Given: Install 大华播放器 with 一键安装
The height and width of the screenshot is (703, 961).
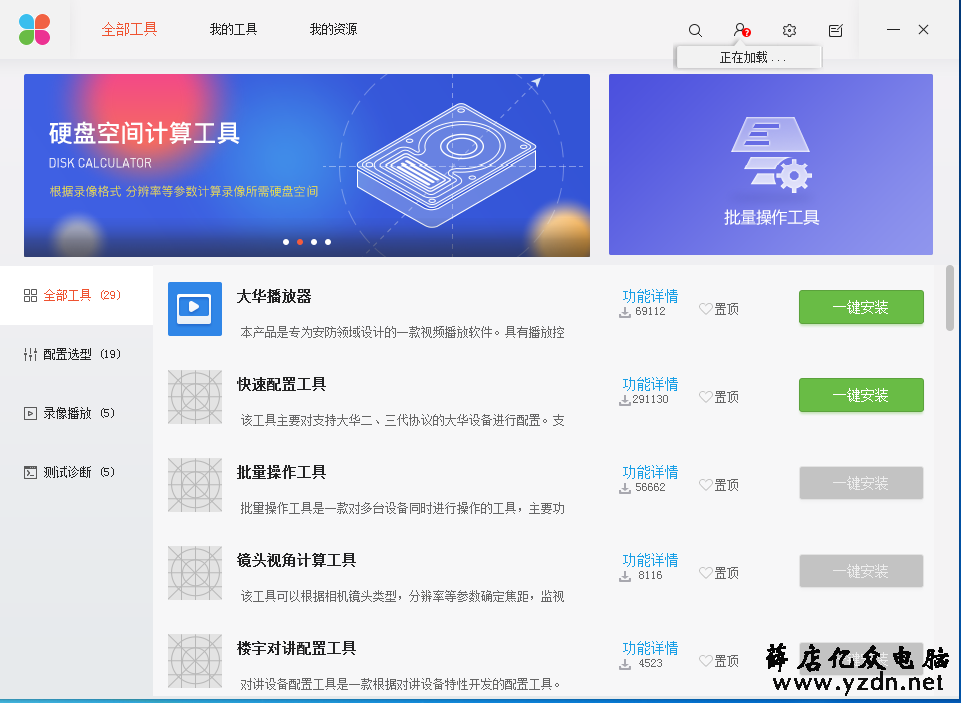Looking at the screenshot, I should pyautogui.click(x=861, y=307).
